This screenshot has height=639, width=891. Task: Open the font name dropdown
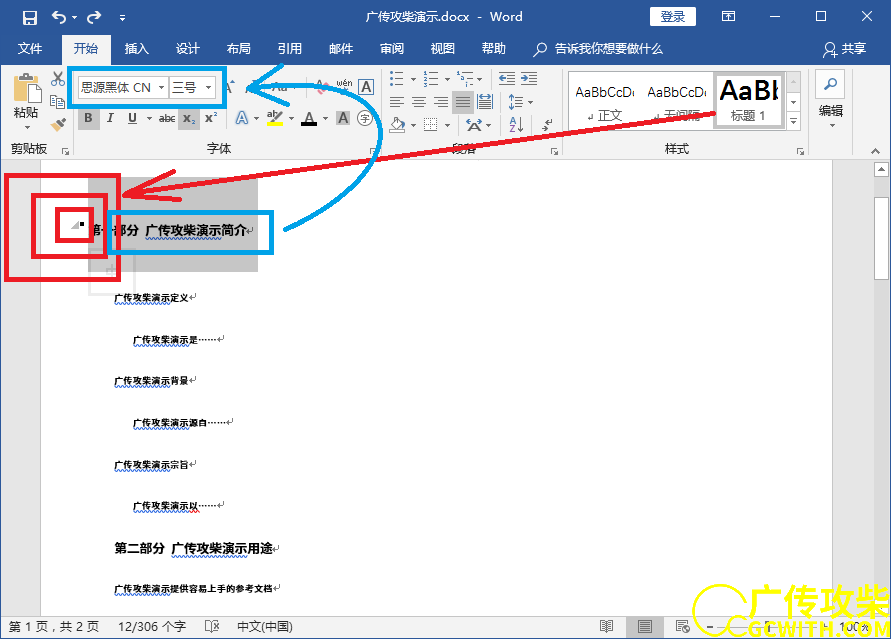[161, 88]
